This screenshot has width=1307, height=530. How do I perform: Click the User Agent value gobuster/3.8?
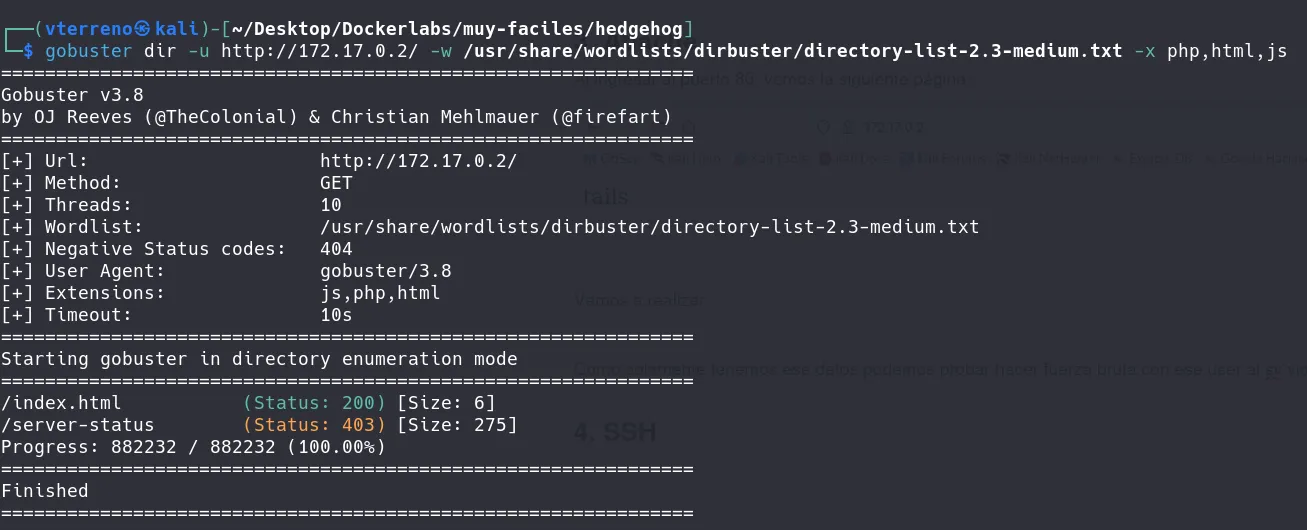(x=385, y=271)
